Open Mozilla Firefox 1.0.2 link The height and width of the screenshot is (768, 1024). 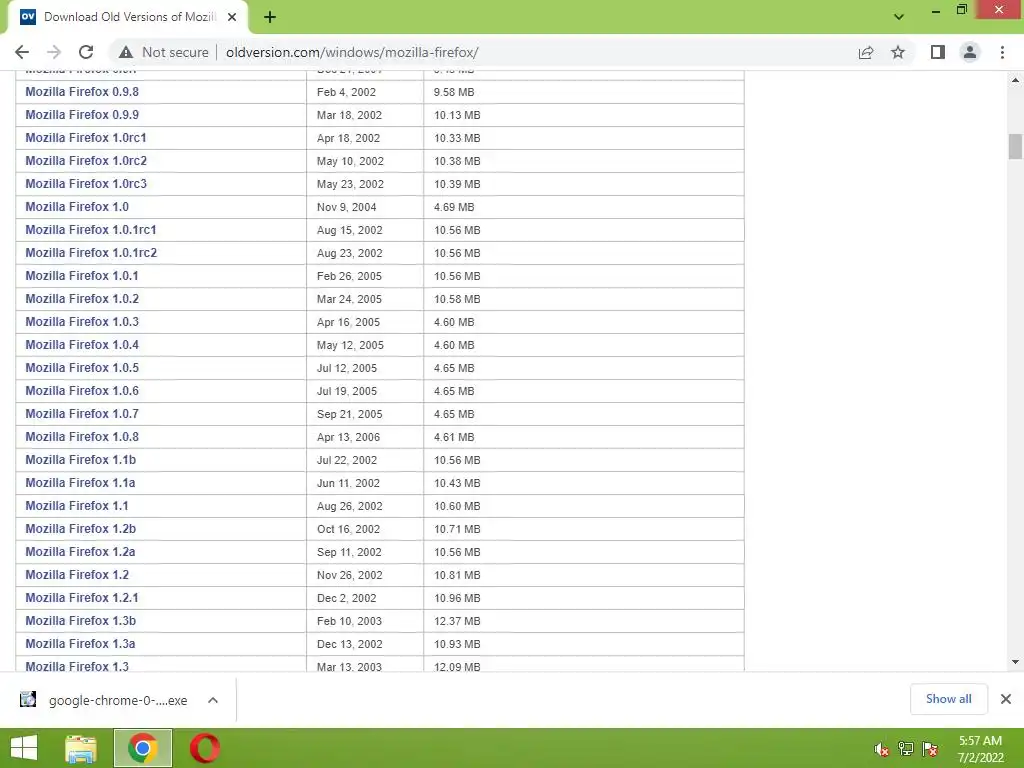tap(82, 299)
